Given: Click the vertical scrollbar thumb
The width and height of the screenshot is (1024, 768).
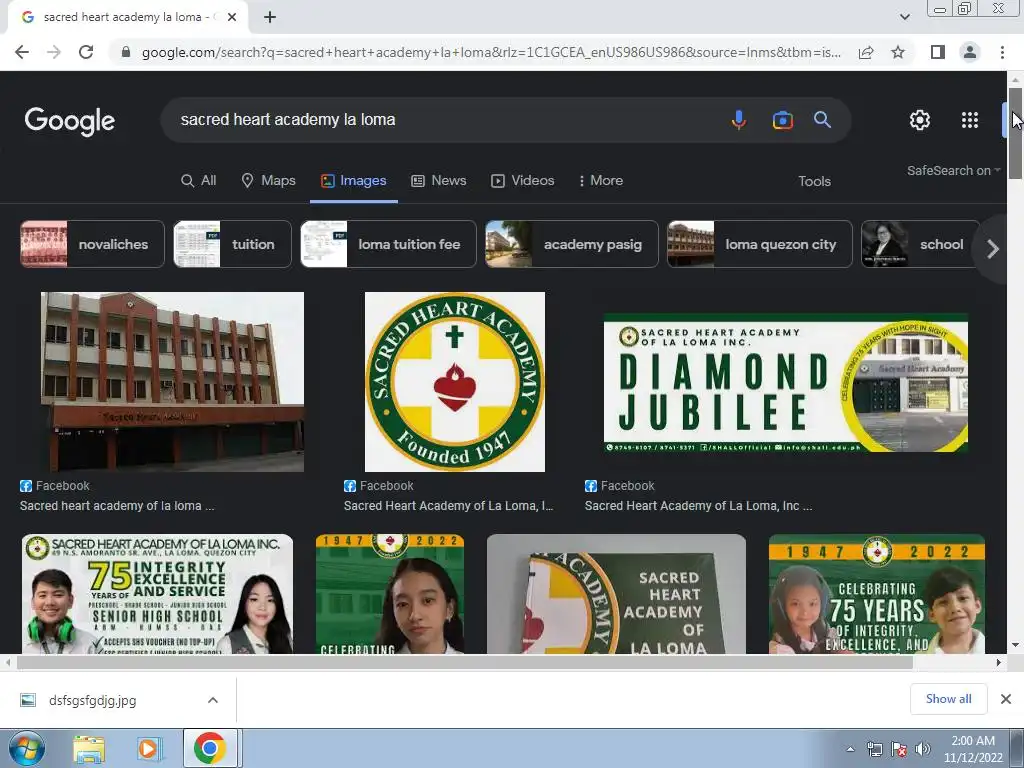Looking at the screenshot, I should [1015, 133].
